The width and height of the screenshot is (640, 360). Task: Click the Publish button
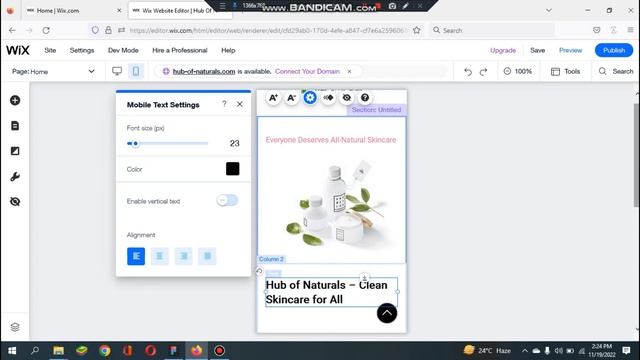point(614,50)
